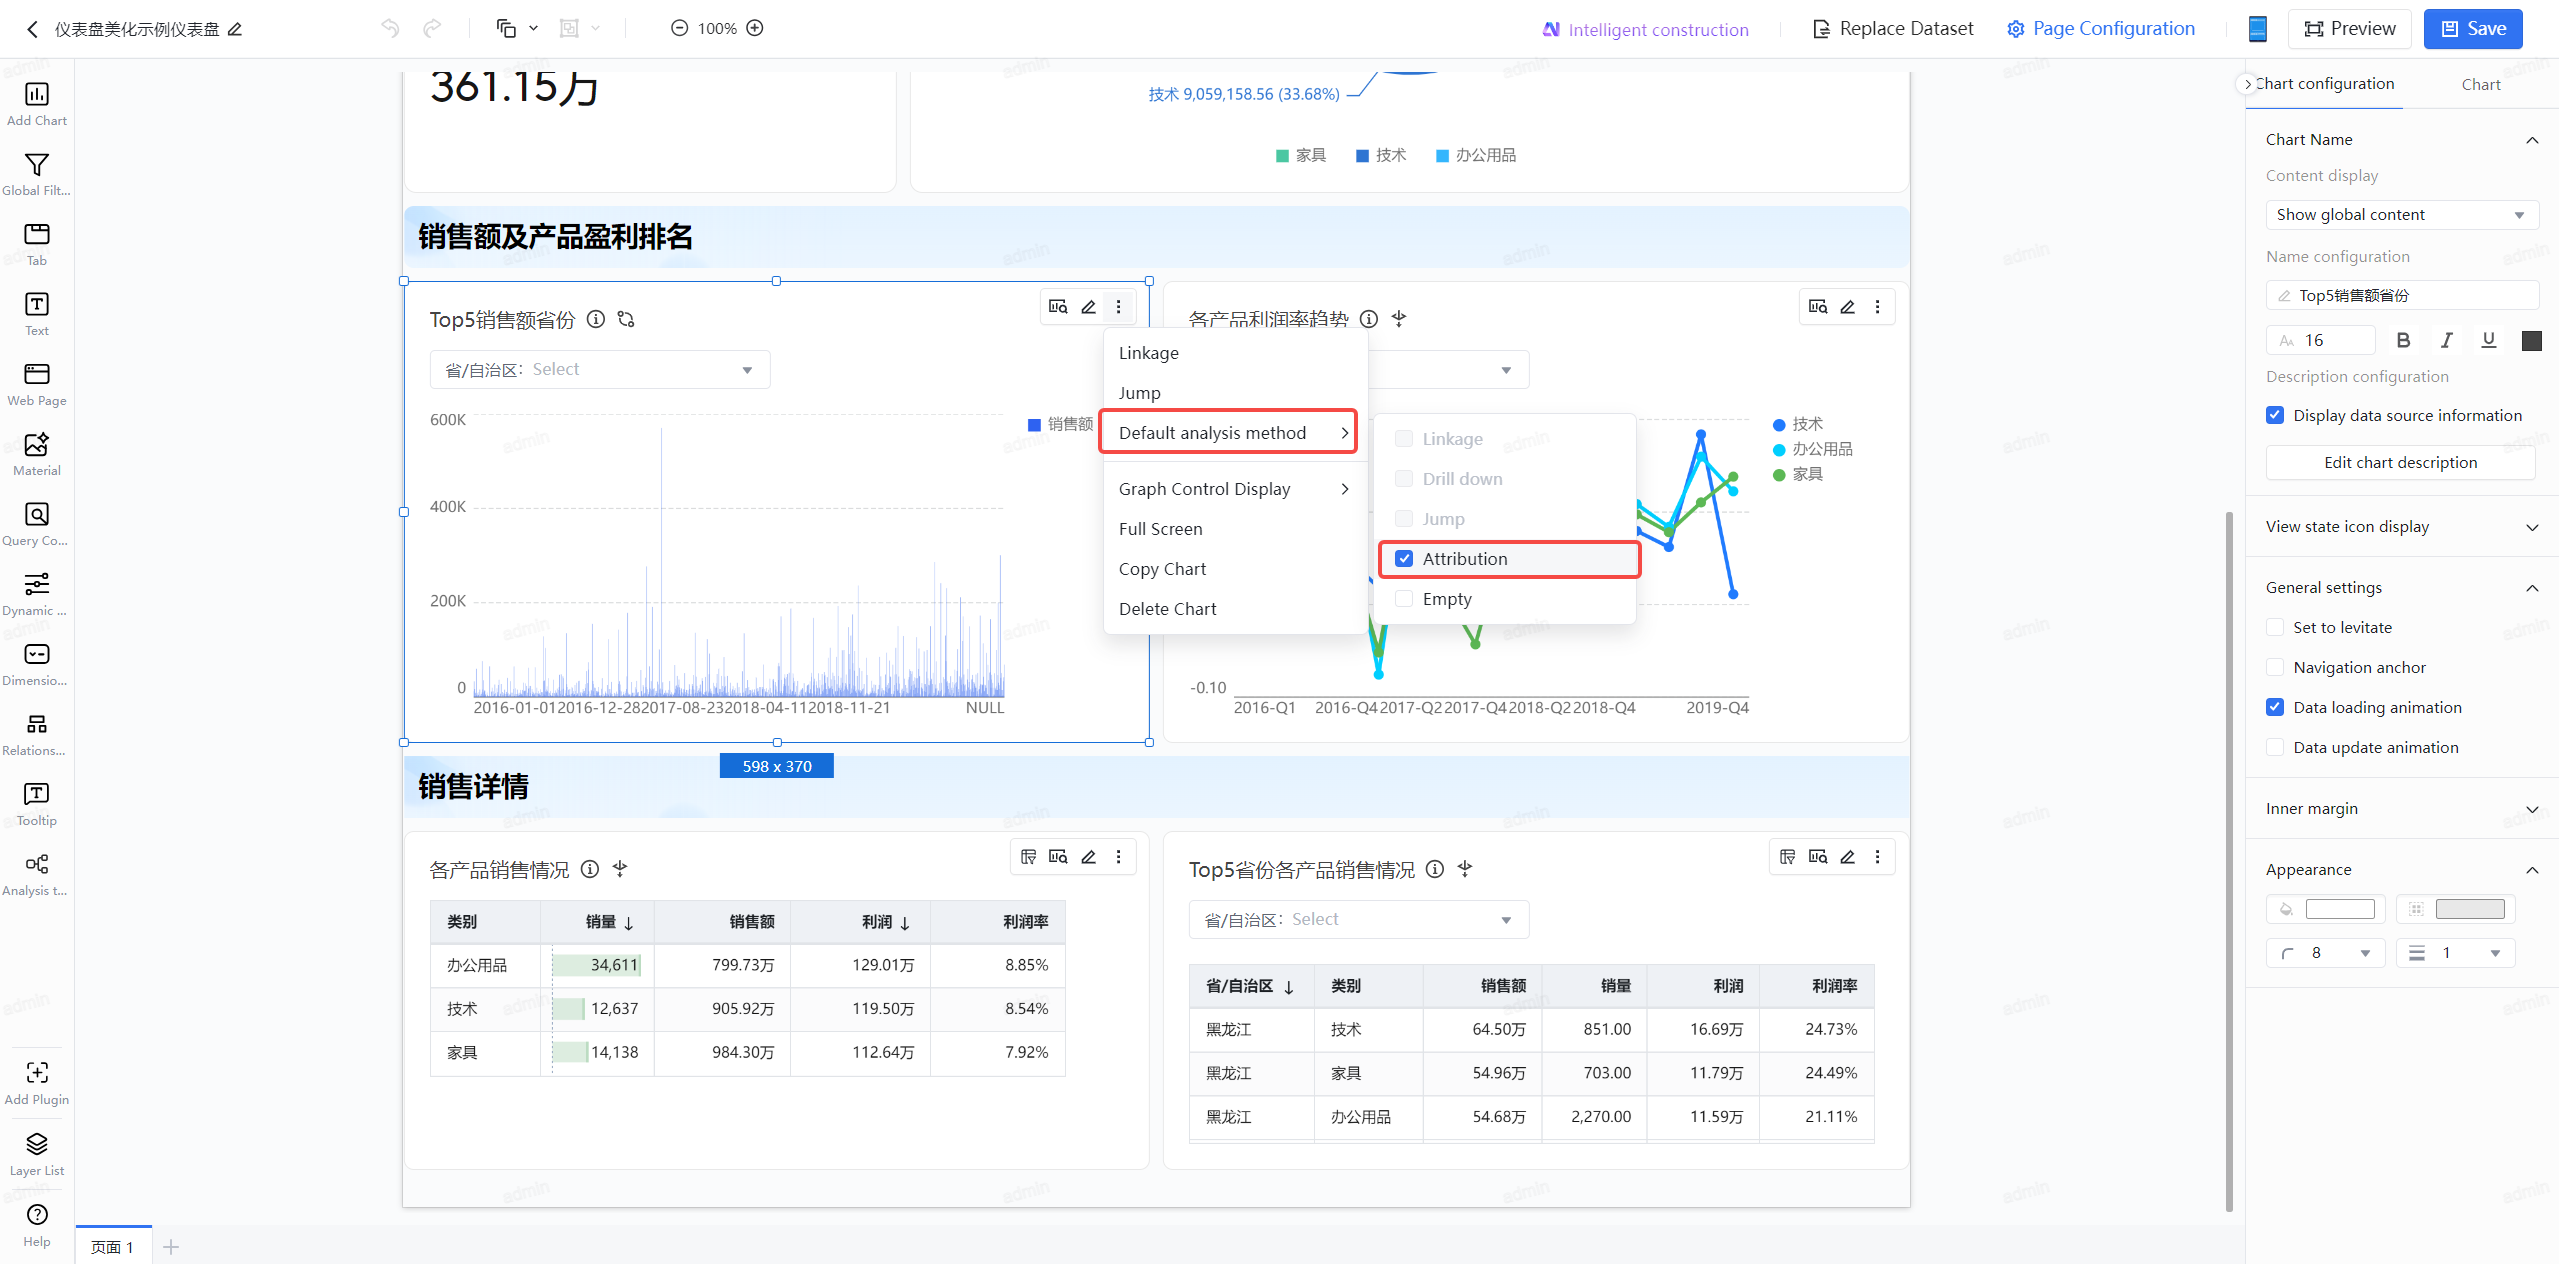Open the Analysis tool
2559x1264 pixels.
37,874
